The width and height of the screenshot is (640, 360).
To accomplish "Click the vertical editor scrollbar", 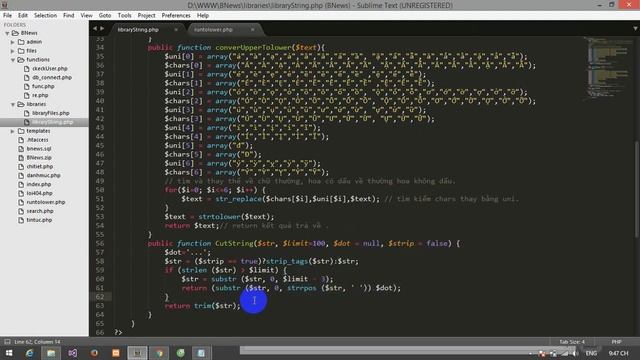I will 637,188.
